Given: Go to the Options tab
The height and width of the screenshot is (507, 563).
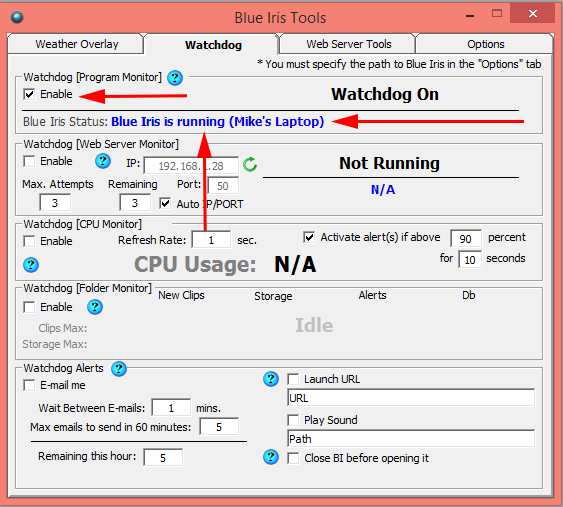Looking at the screenshot, I should click(x=485, y=44).
